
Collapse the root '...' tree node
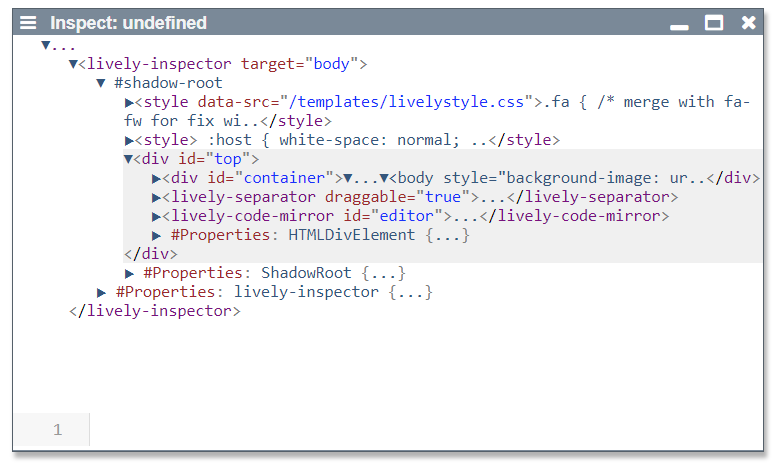(x=46, y=45)
